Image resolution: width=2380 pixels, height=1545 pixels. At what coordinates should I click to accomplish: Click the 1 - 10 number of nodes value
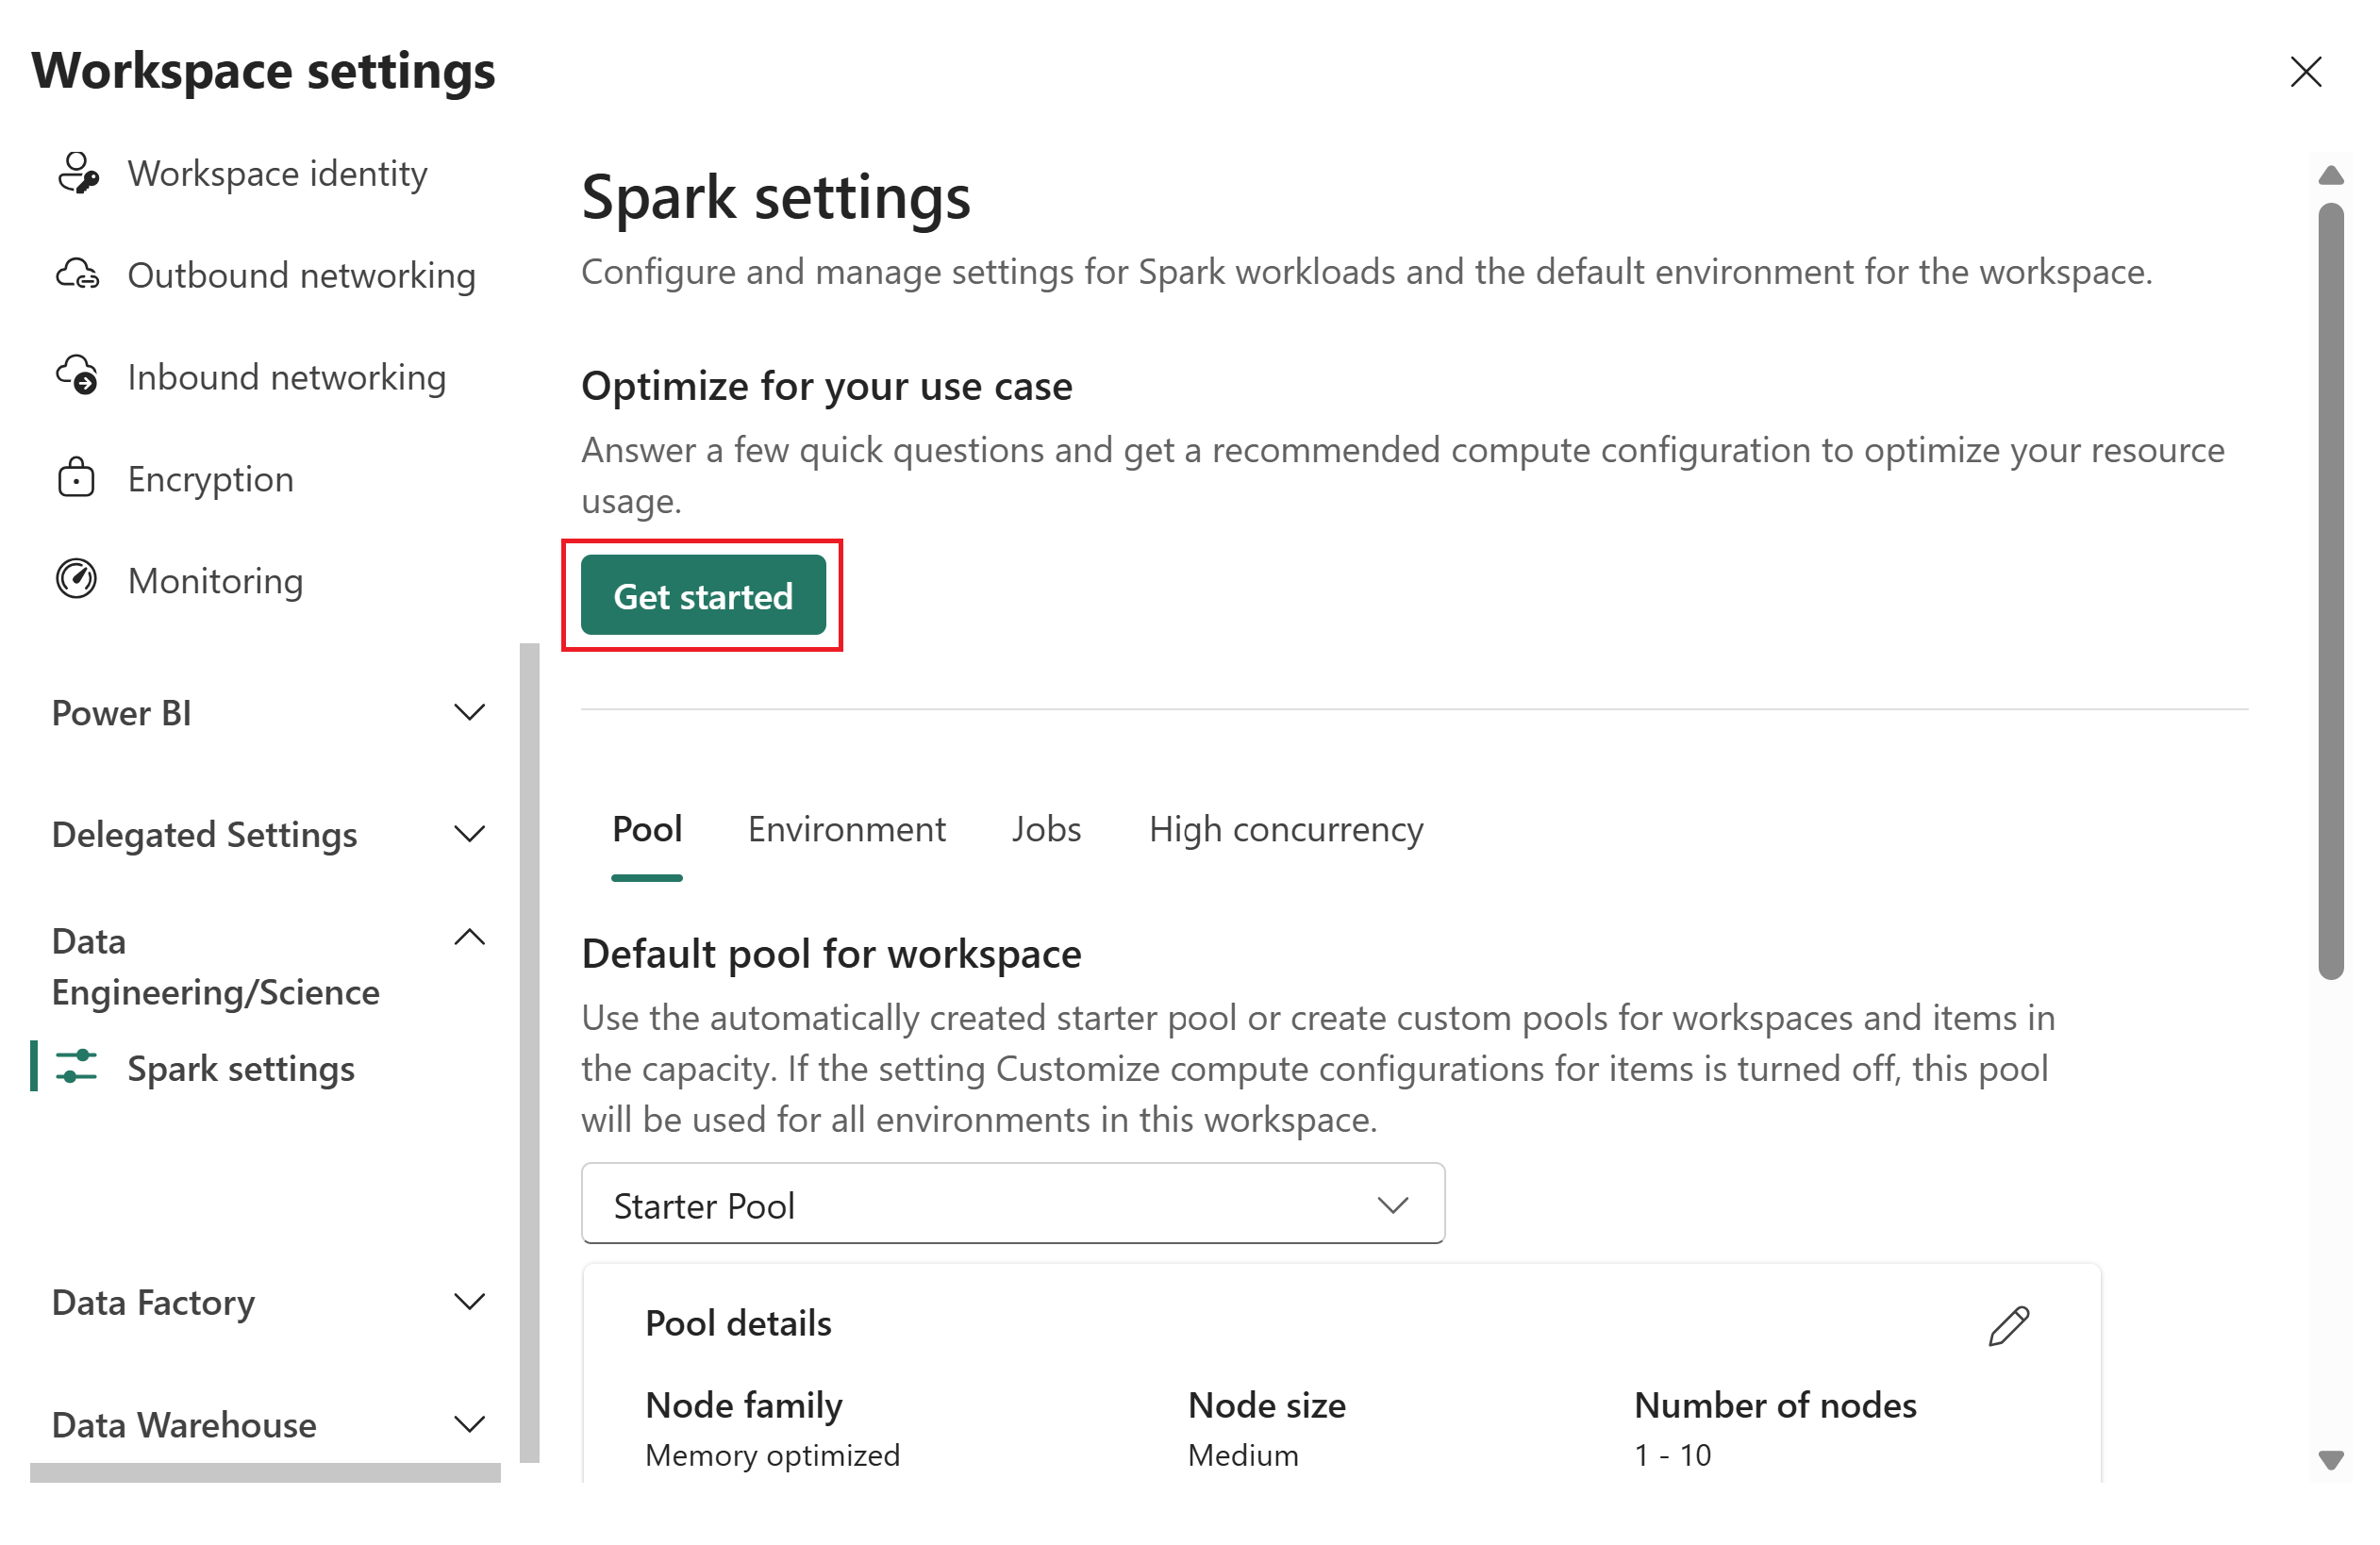(1672, 1455)
